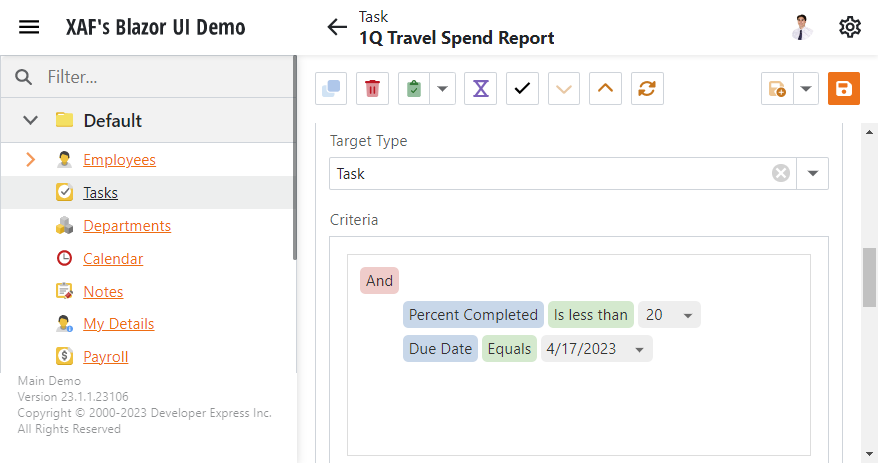Open the user avatar profile
The width and height of the screenshot is (878, 463).
(802, 27)
